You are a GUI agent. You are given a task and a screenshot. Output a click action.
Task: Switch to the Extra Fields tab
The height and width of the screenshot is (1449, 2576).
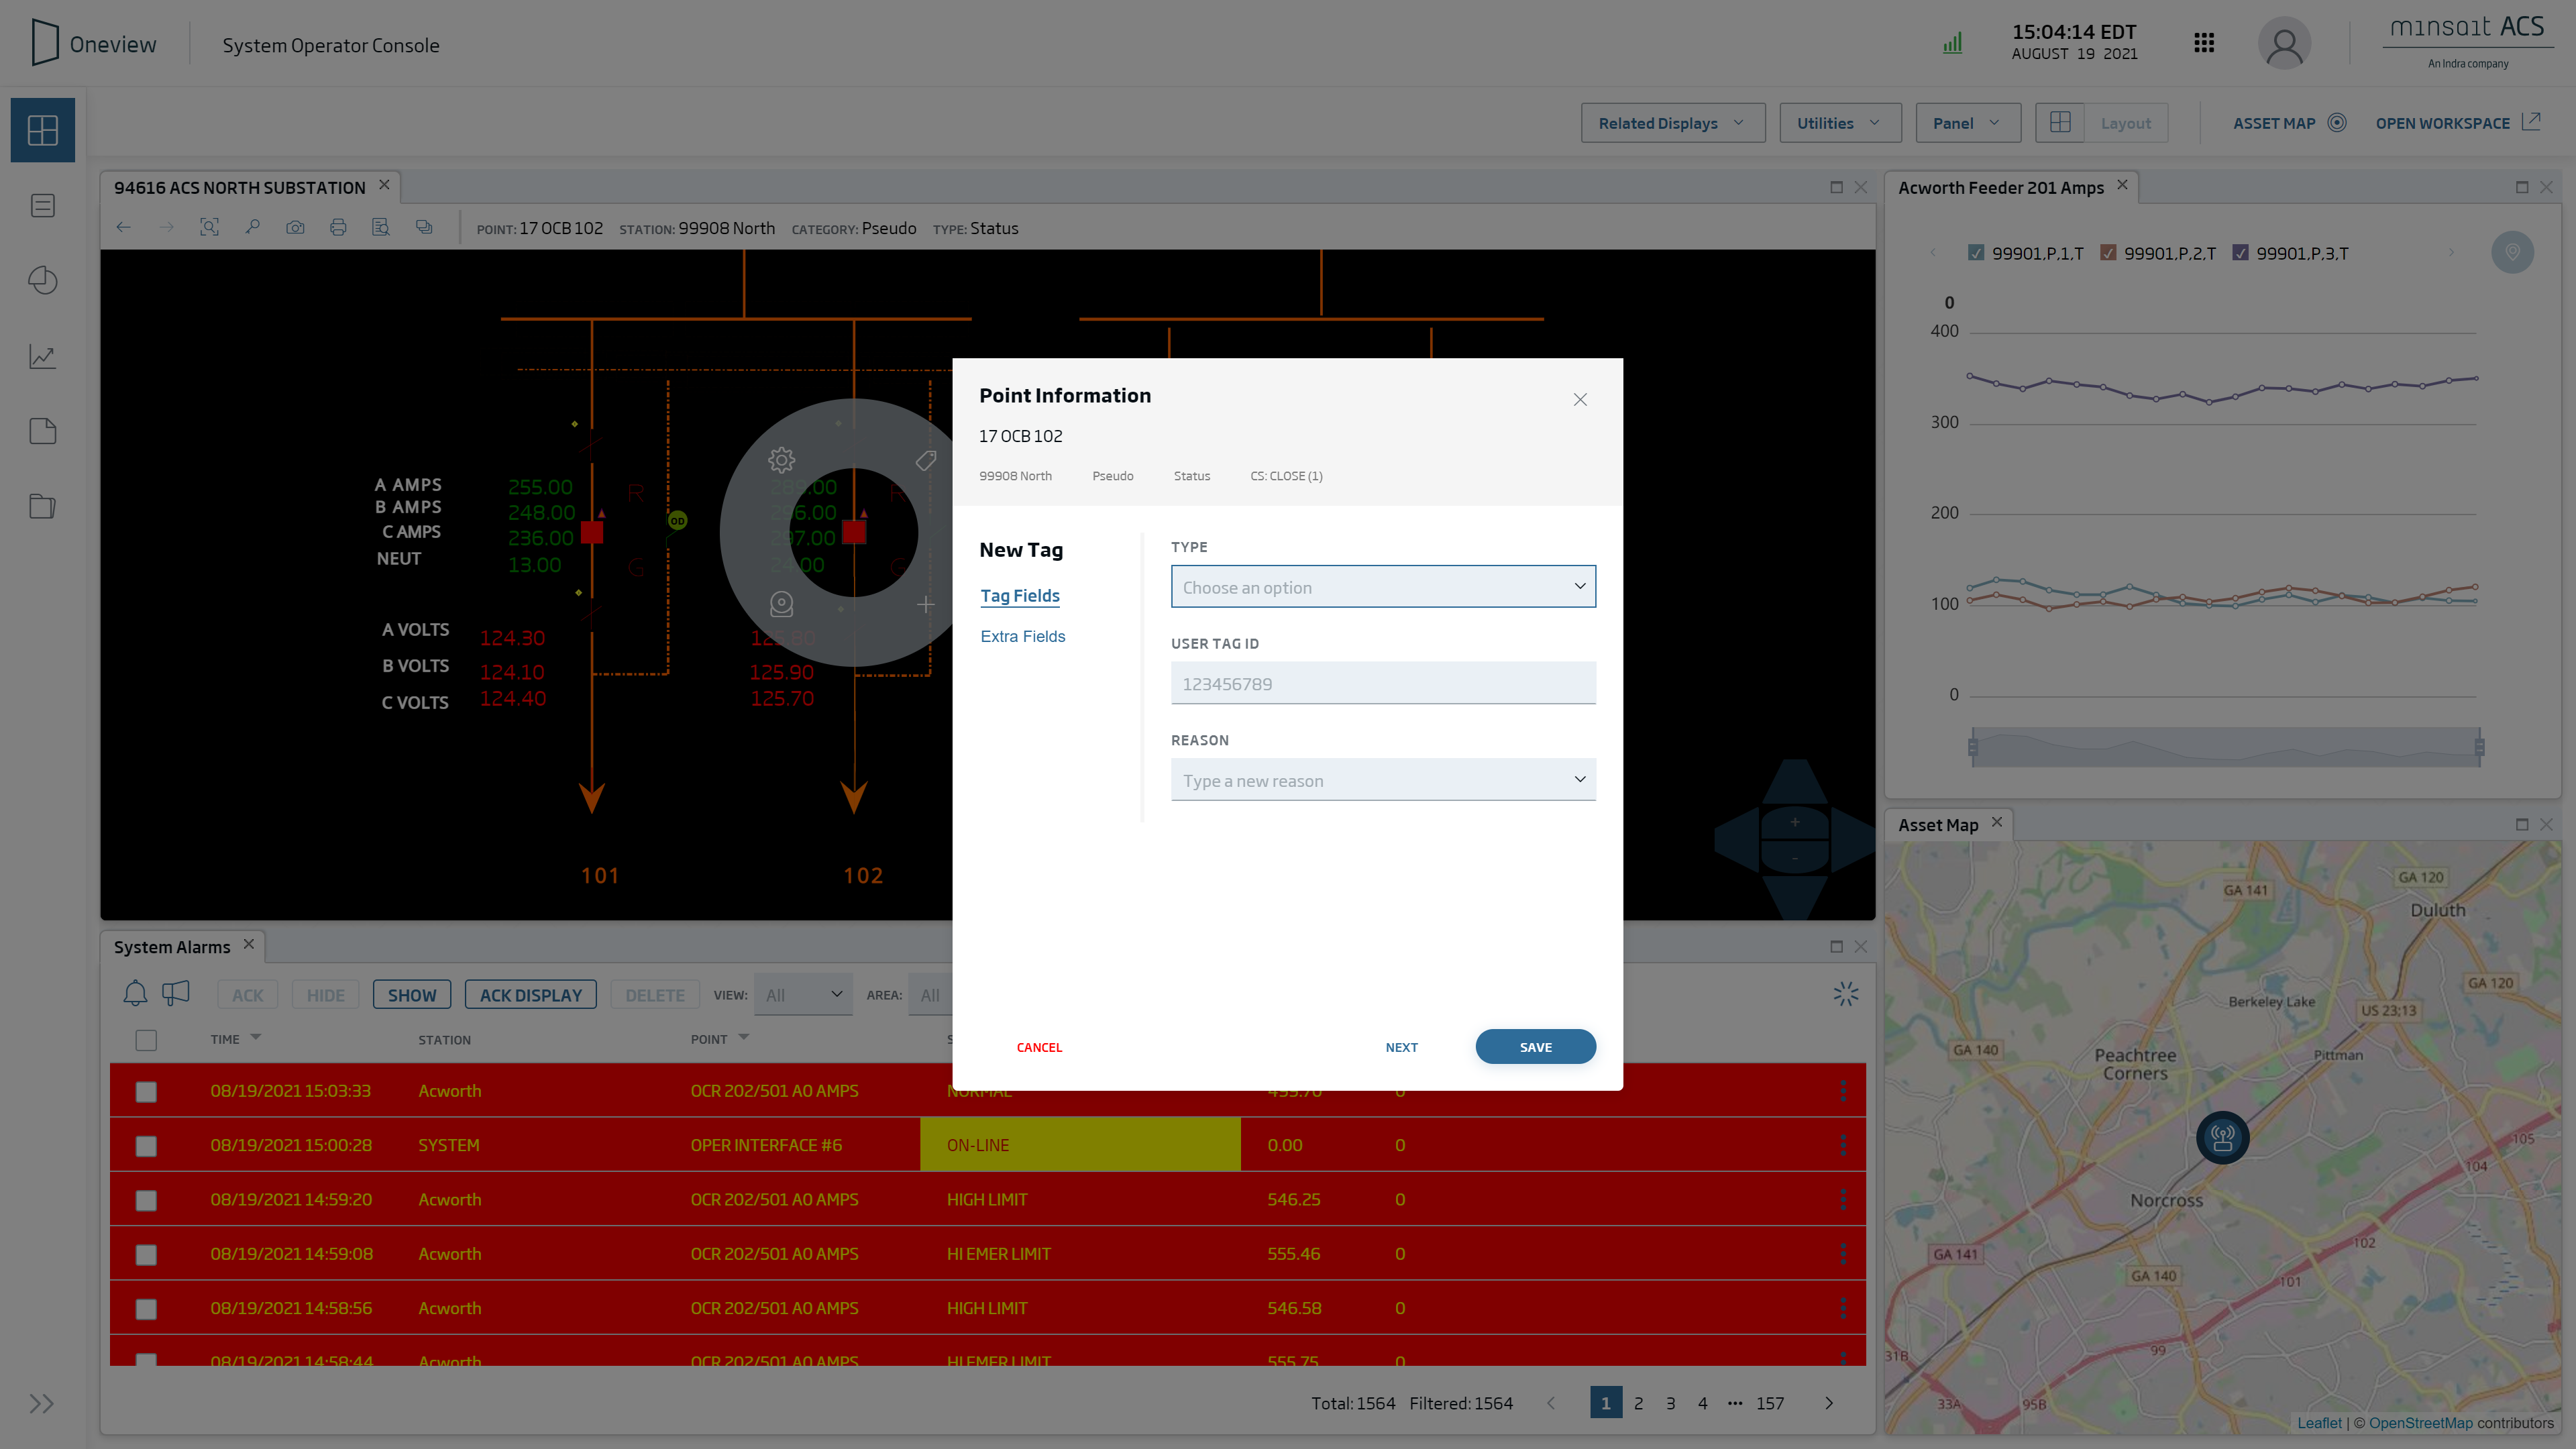[1022, 636]
